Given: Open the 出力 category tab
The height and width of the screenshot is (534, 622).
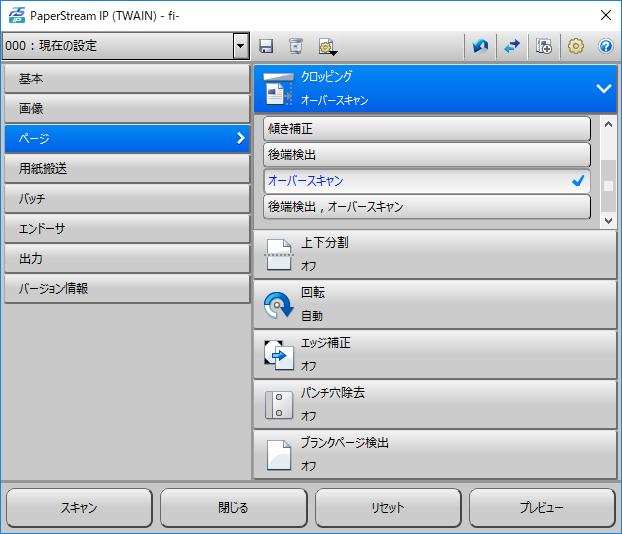Looking at the screenshot, I should (127, 258).
